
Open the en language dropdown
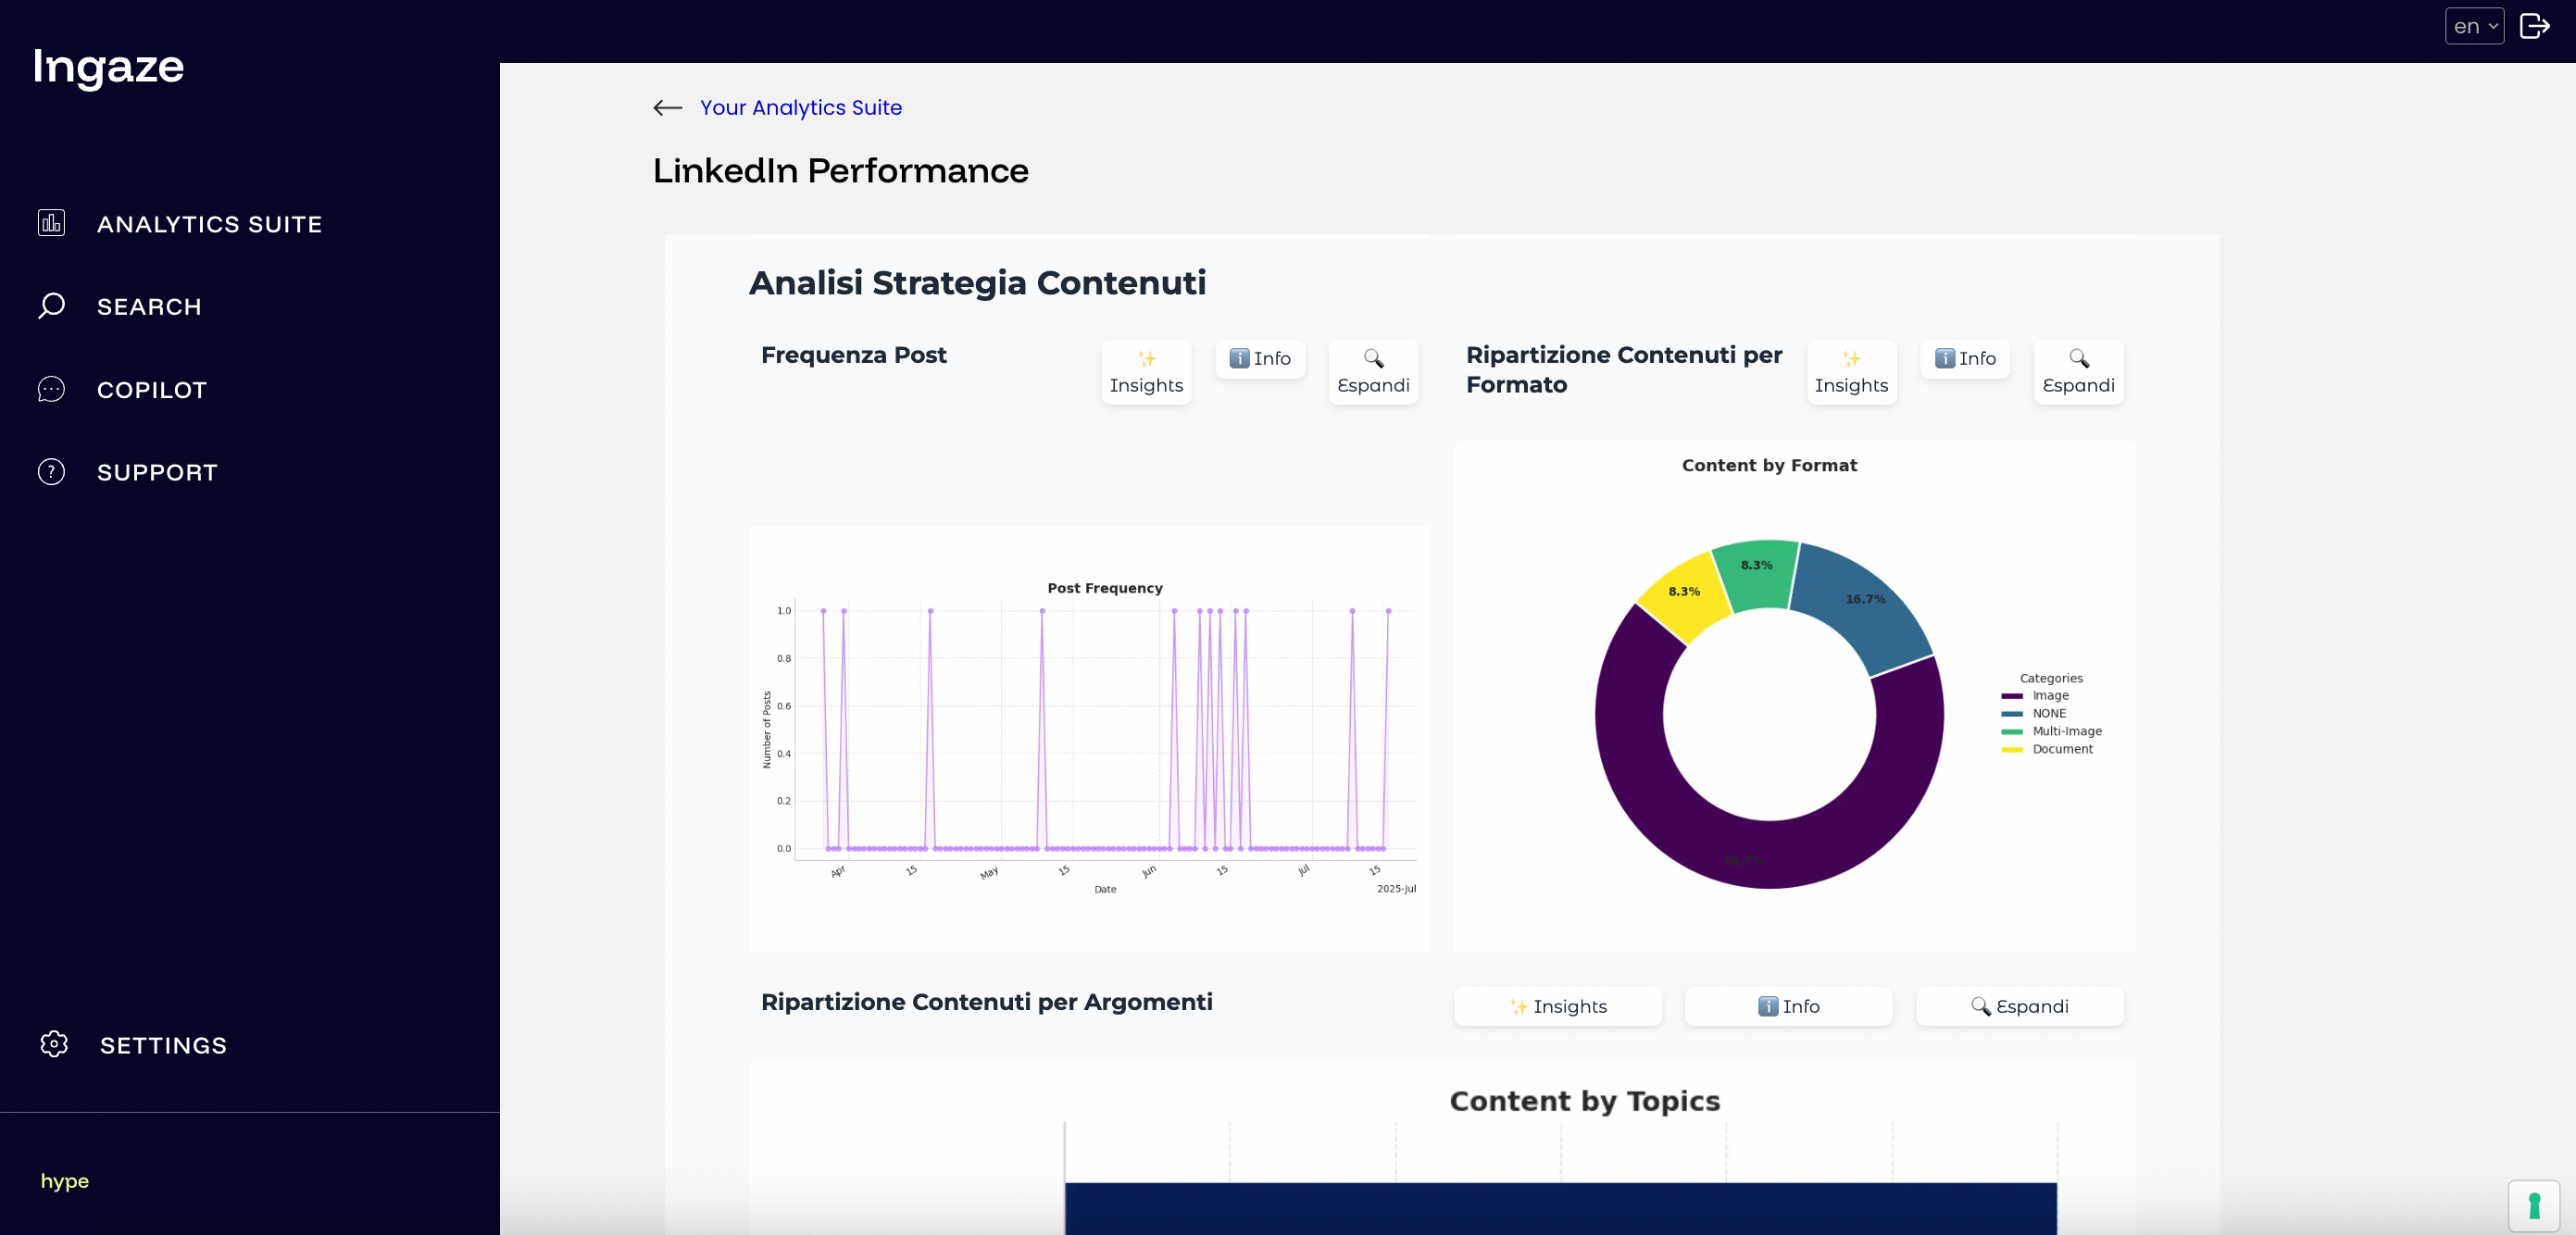pyautogui.click(x=2473, y=26)
